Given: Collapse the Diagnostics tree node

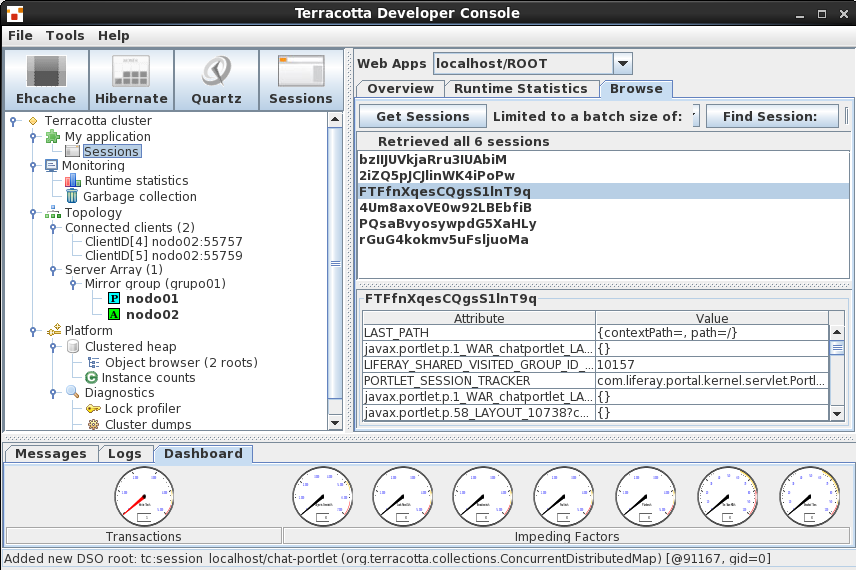Looking at the screenshot, I should point(53,393).
